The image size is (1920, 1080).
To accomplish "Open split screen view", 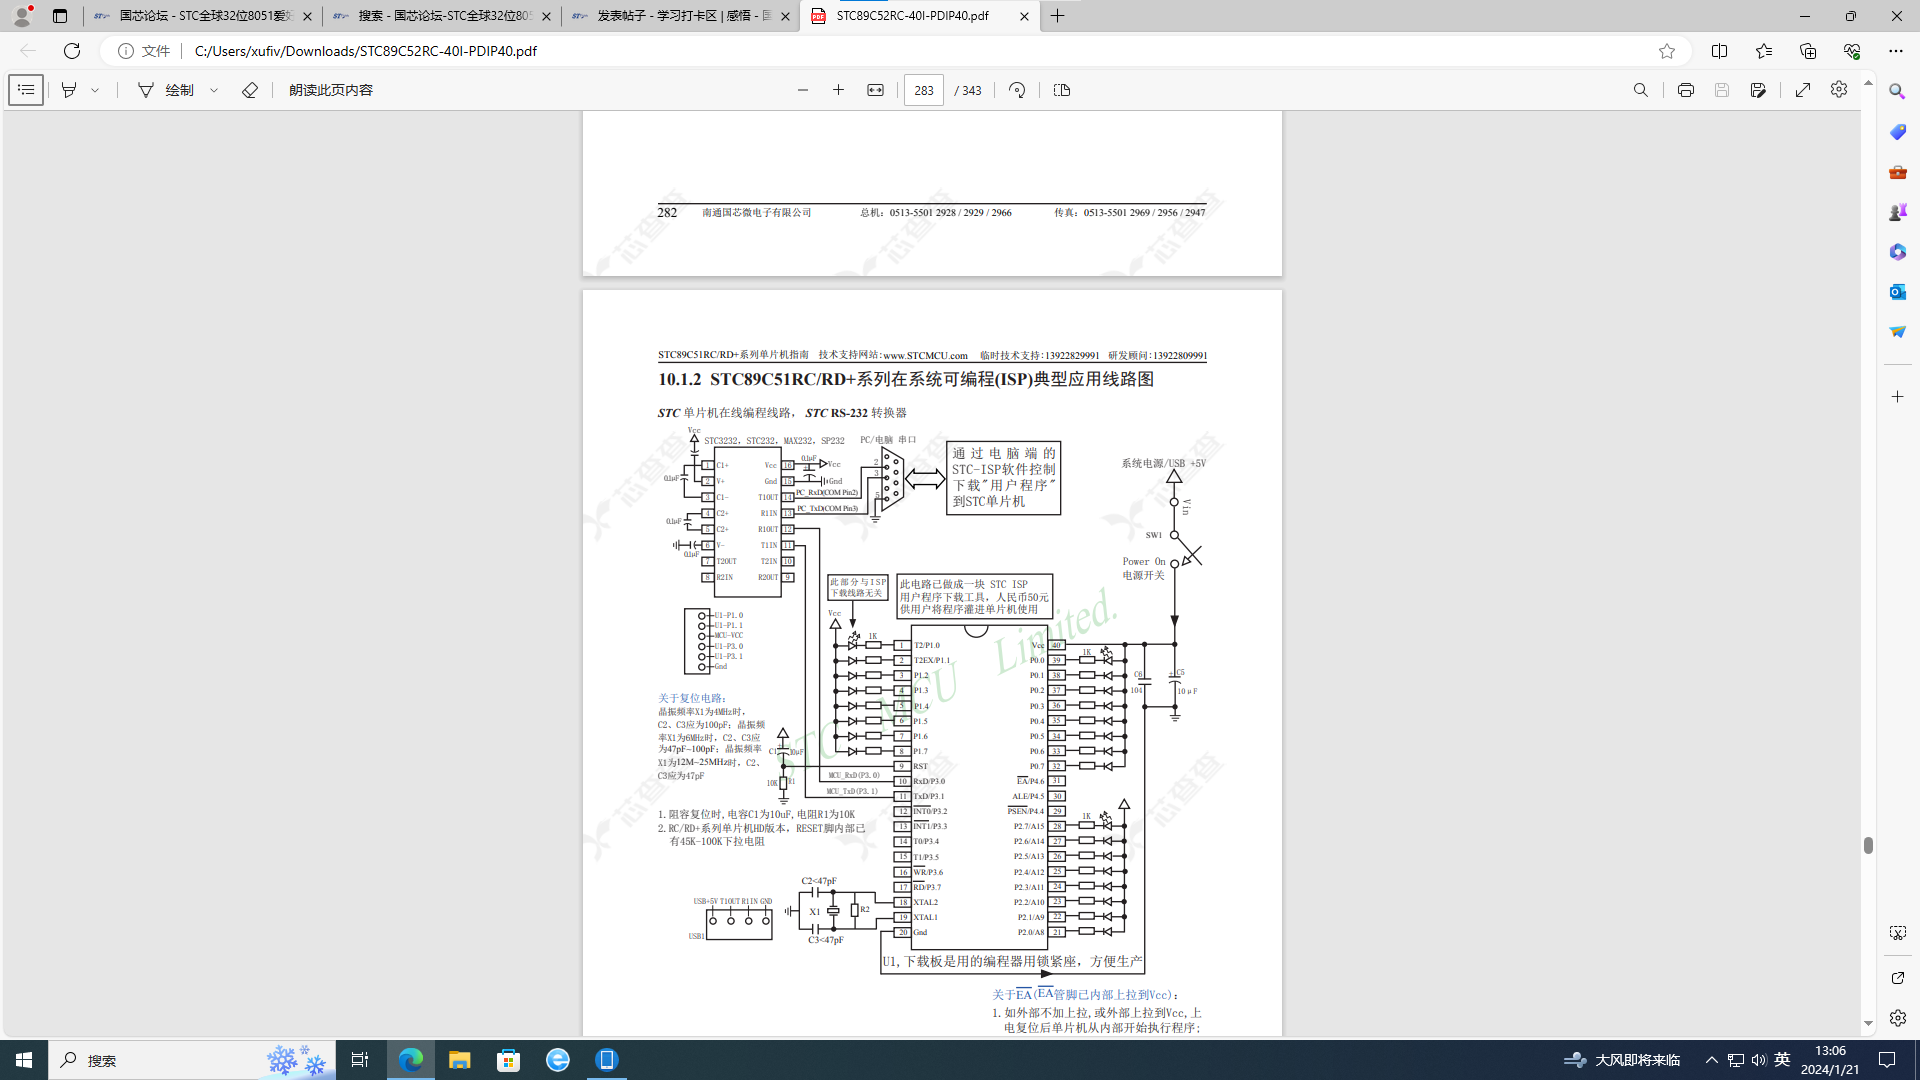I will (x=1720, y=51).
